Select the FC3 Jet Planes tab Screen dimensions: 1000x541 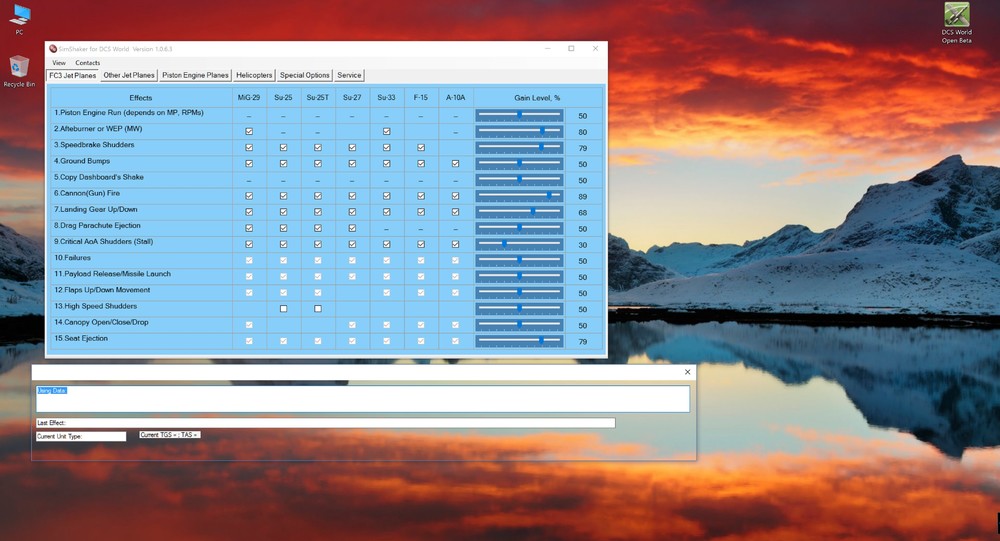point(73,75)
